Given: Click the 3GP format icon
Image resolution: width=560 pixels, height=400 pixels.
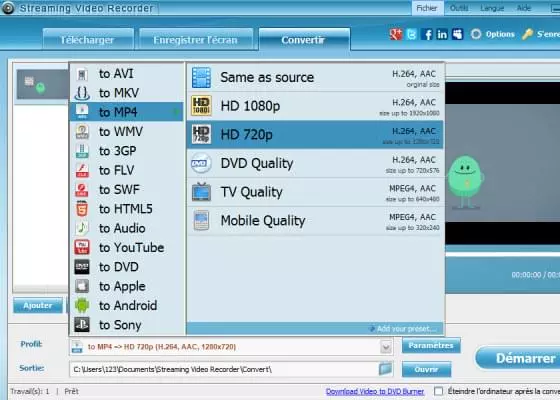Looking at the screenshot, I should coord(82,151).
